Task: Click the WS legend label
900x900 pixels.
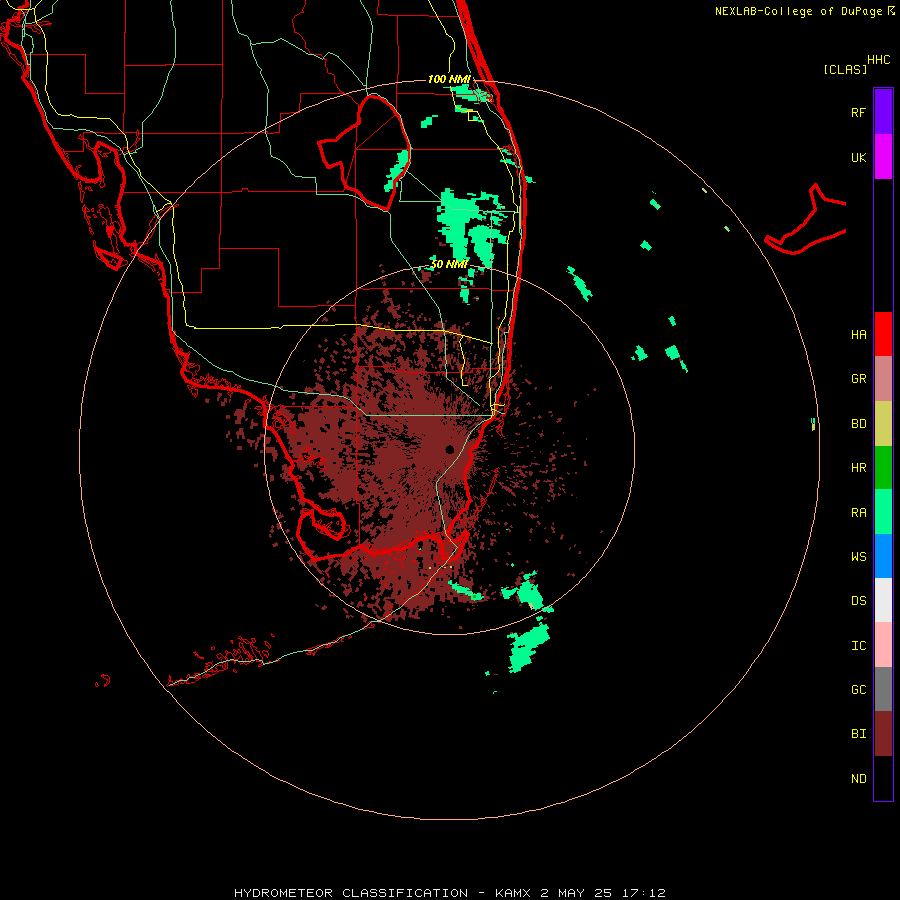Action: 858,557
